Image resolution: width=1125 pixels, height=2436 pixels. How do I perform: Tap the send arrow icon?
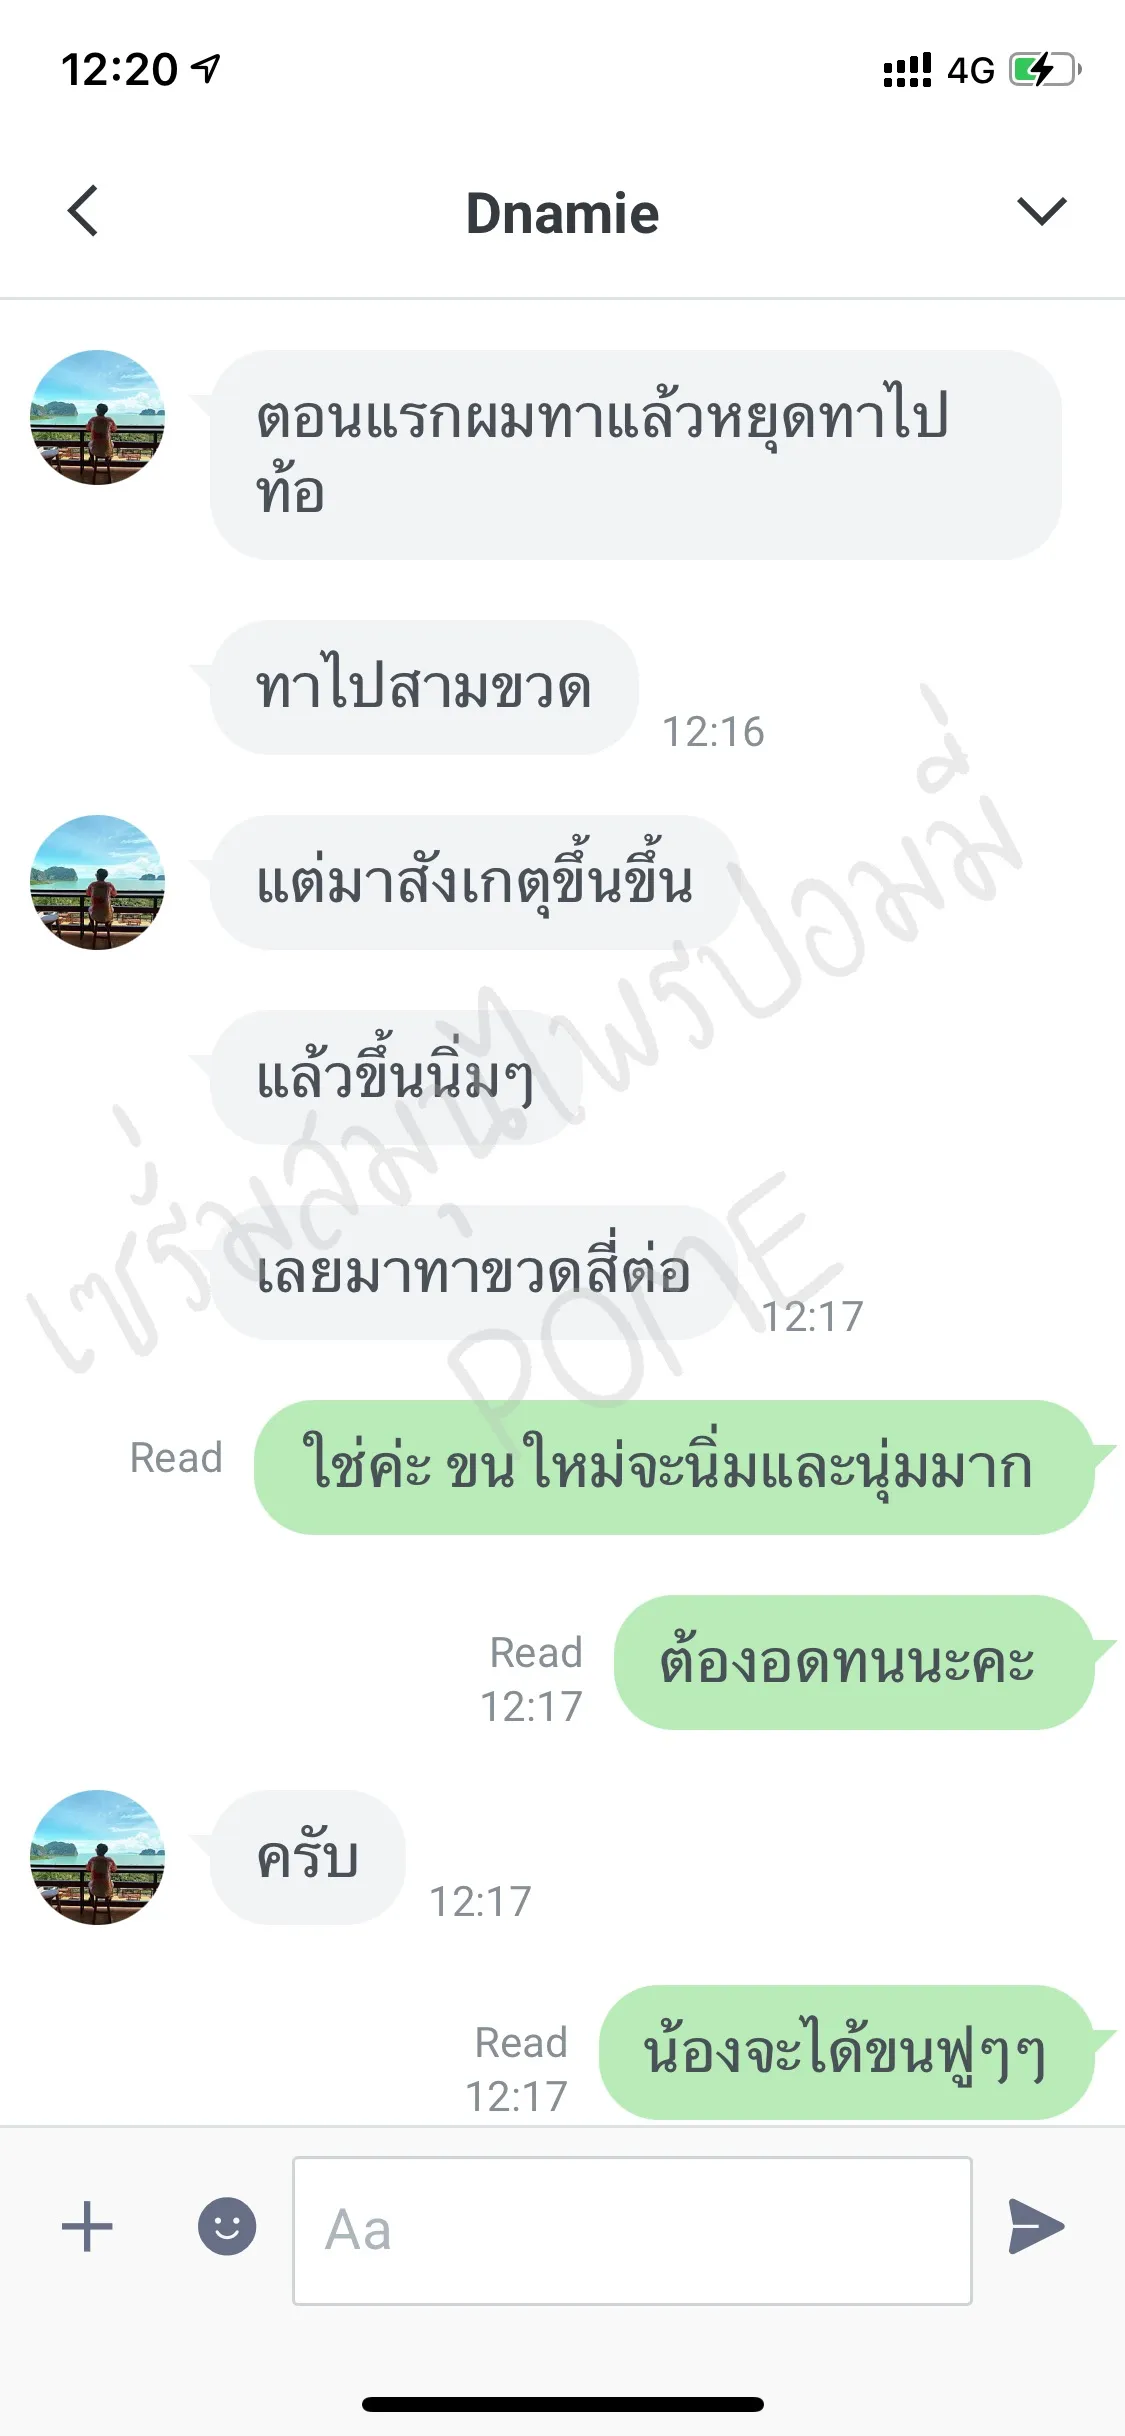pos(1036,2227)
